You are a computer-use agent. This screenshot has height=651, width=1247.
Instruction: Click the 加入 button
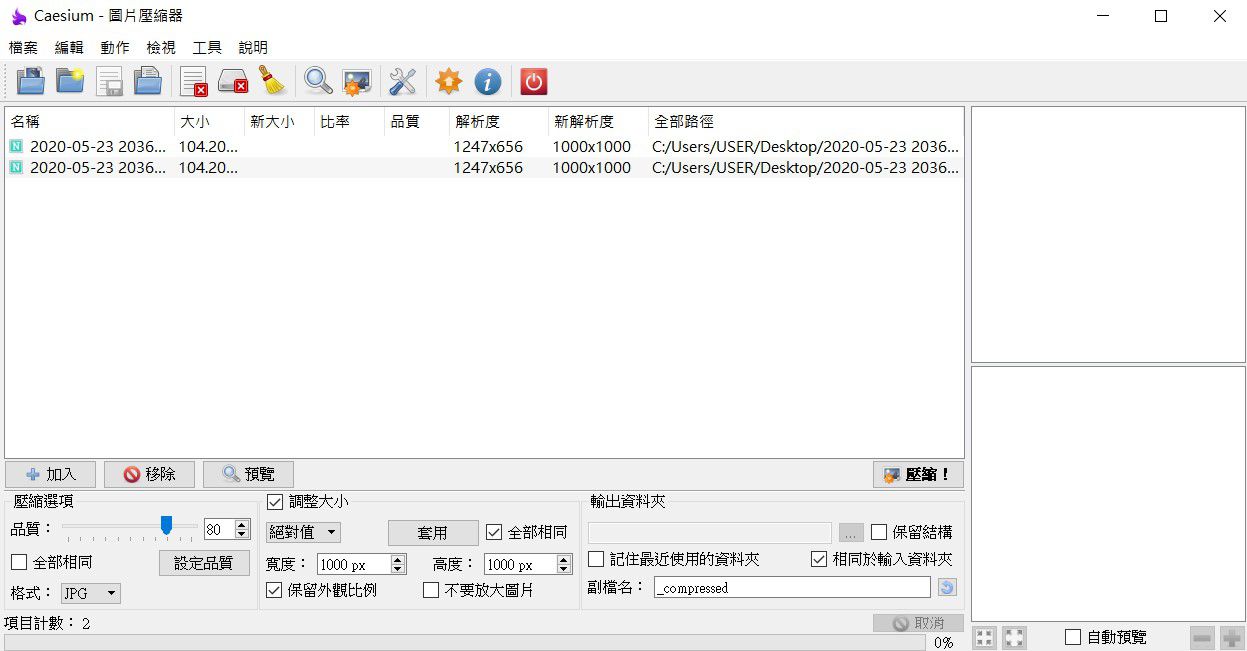[x=50, y=474]
